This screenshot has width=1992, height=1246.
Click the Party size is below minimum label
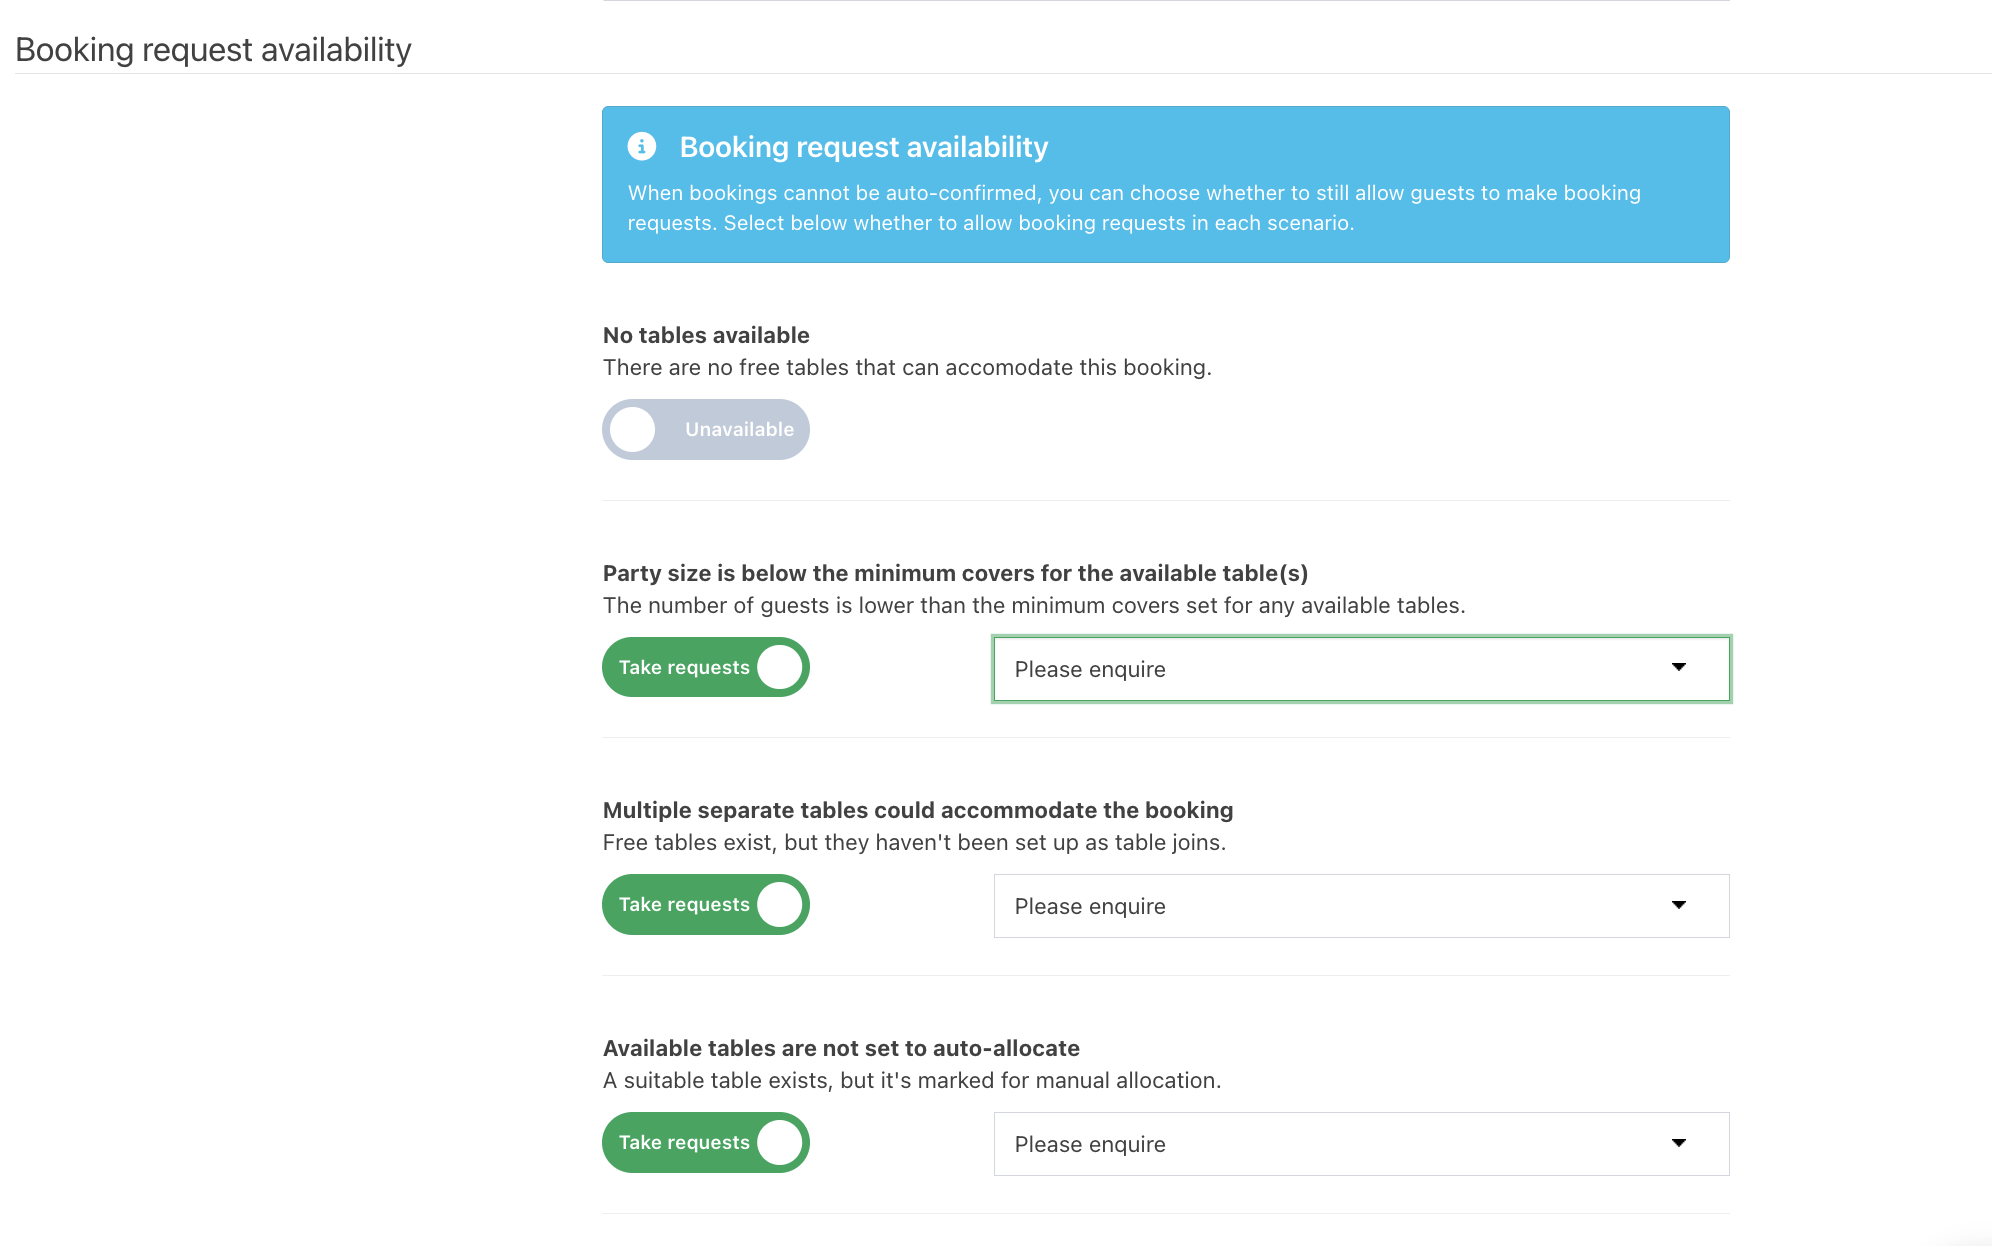tap(955, 573)
